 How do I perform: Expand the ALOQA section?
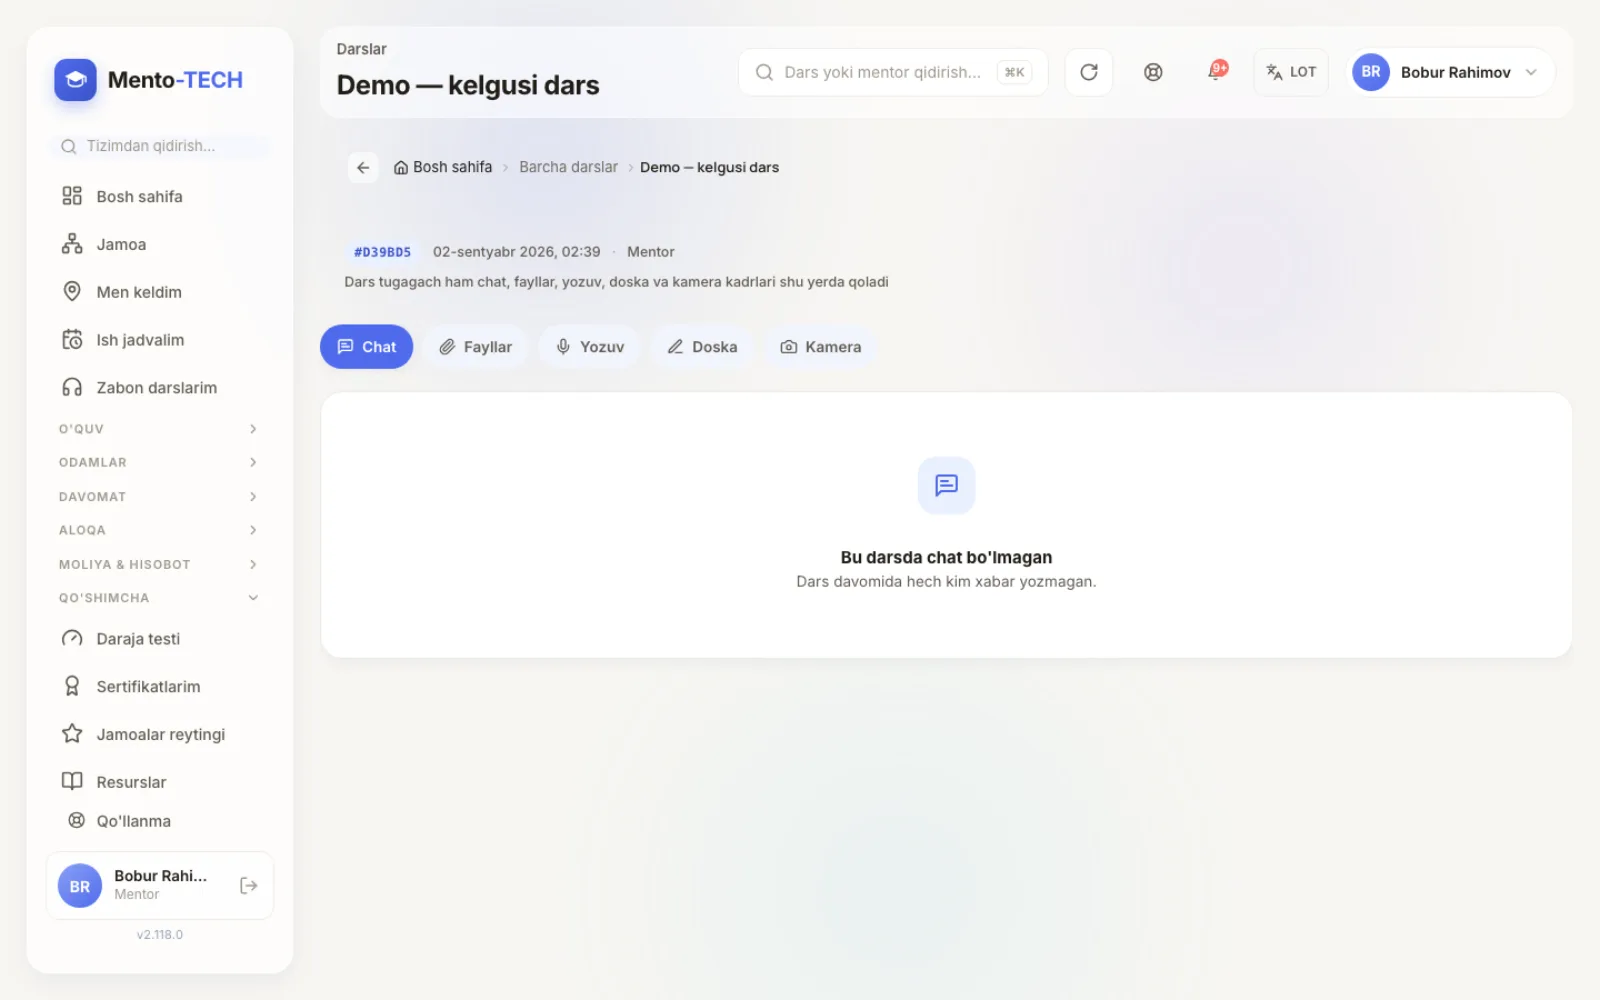[160, 530]
